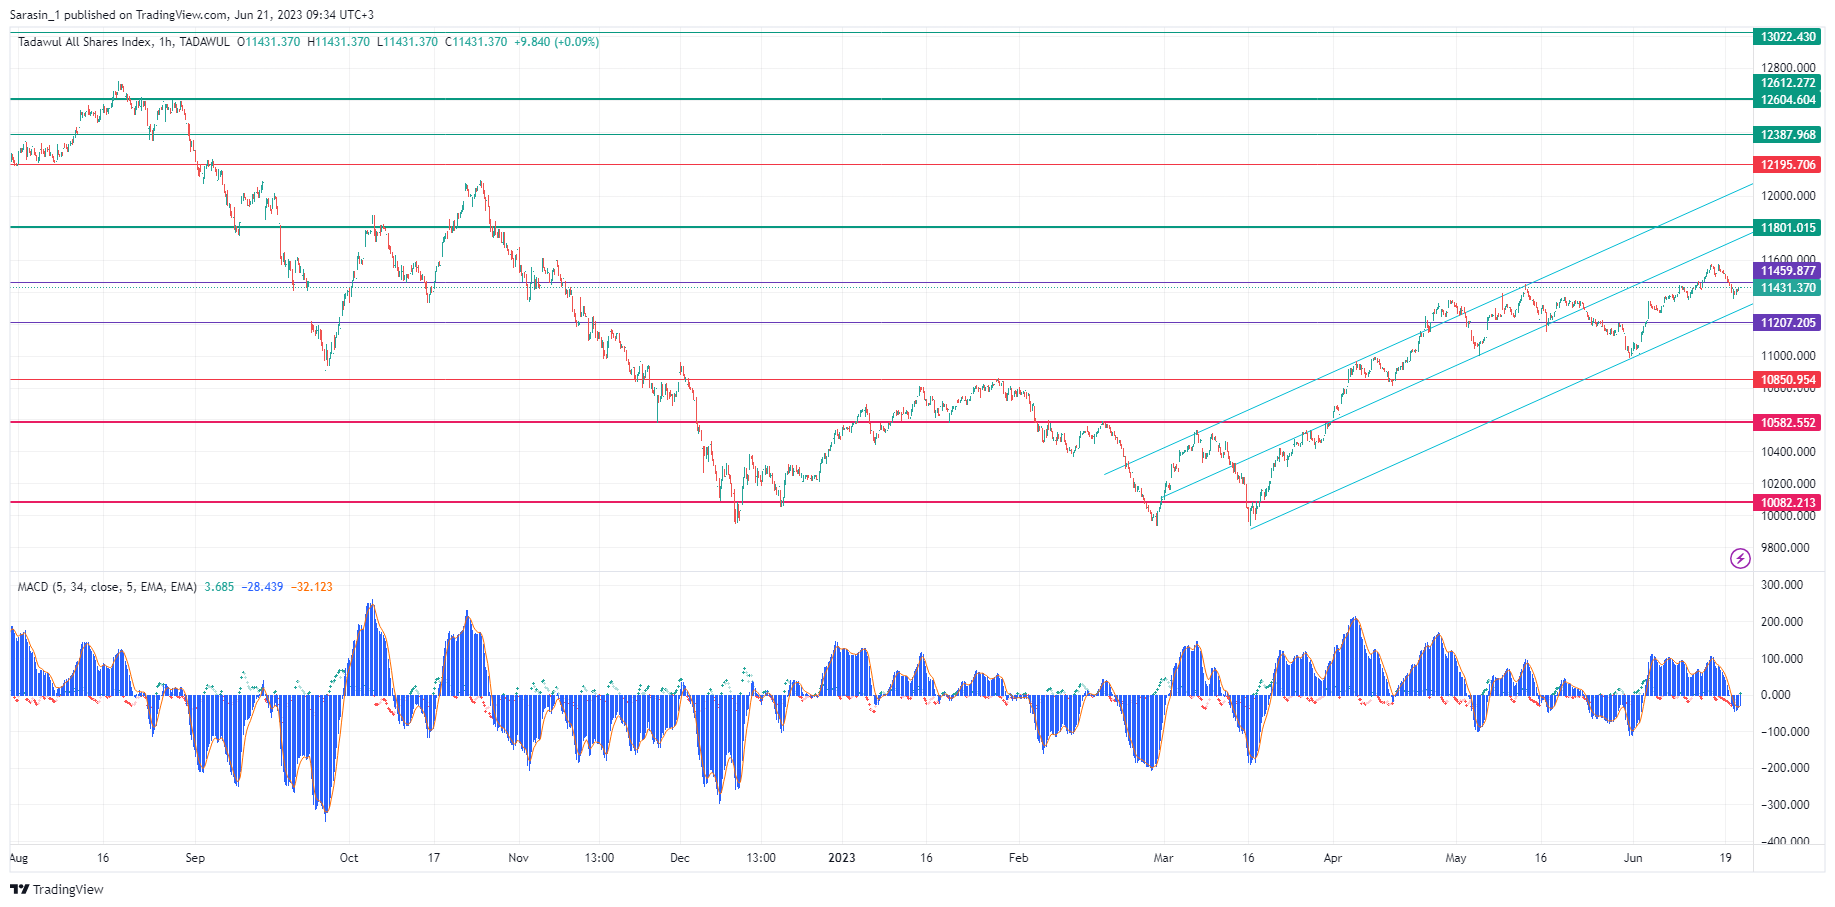This screenshot has width=1835, height=907.
Task: Click the MACD (5, 34, close, 5, EMA, EMA) legend
Action: tap(107, 587)
